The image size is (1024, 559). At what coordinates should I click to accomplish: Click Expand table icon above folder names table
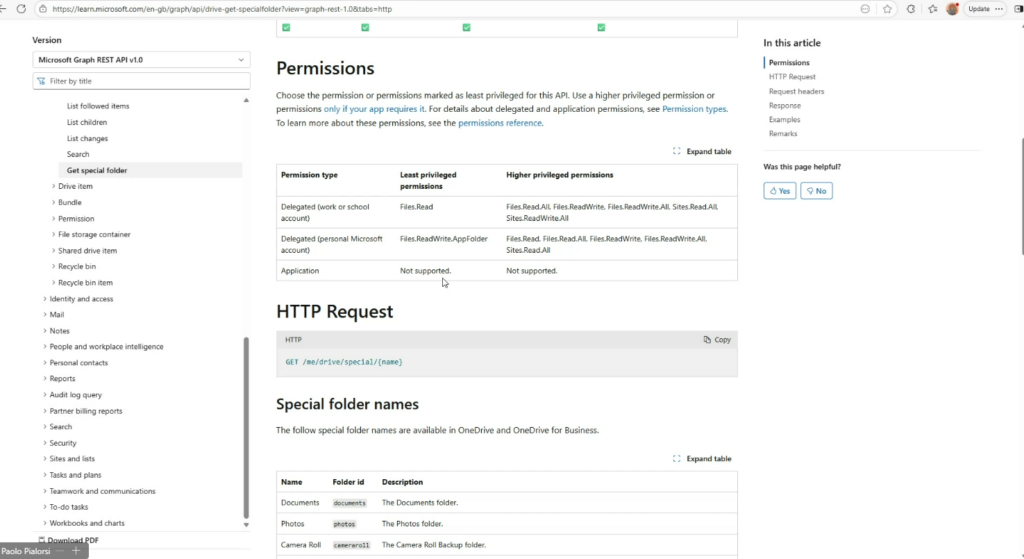(x=677, y=458)
